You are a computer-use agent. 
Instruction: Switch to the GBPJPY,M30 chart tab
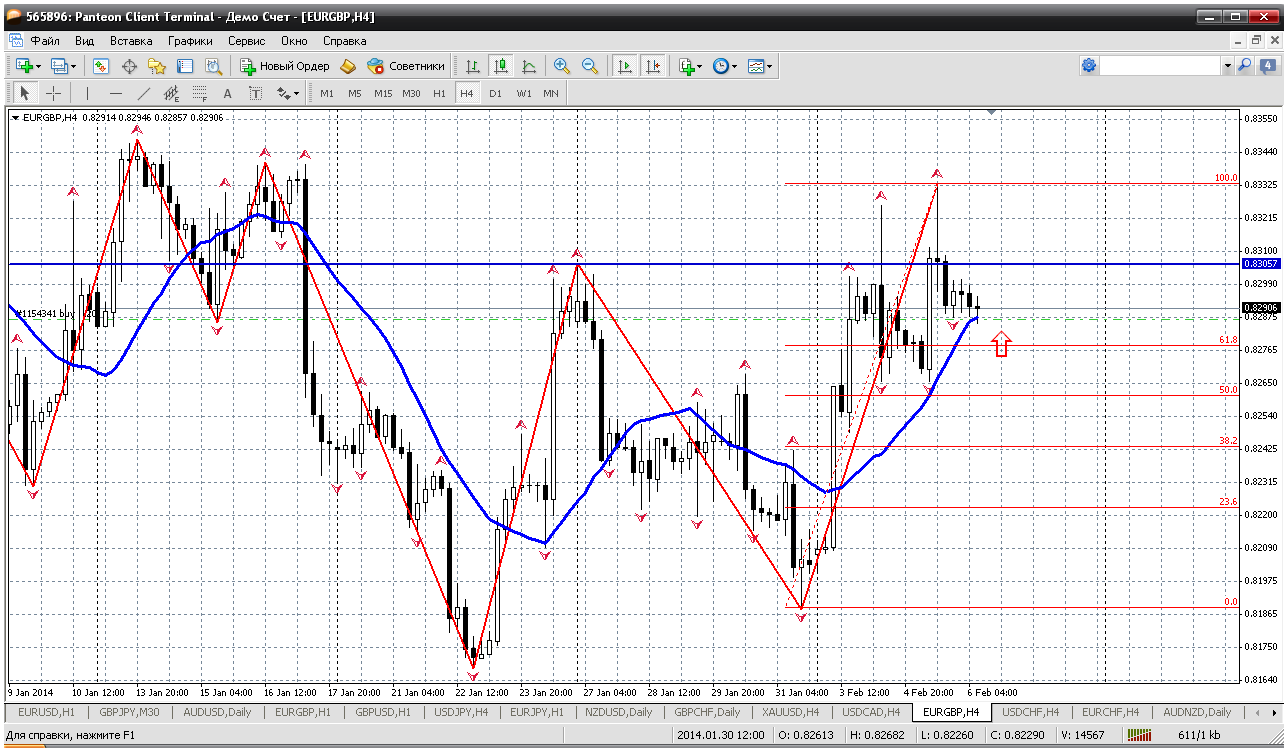tap(130, 712)
